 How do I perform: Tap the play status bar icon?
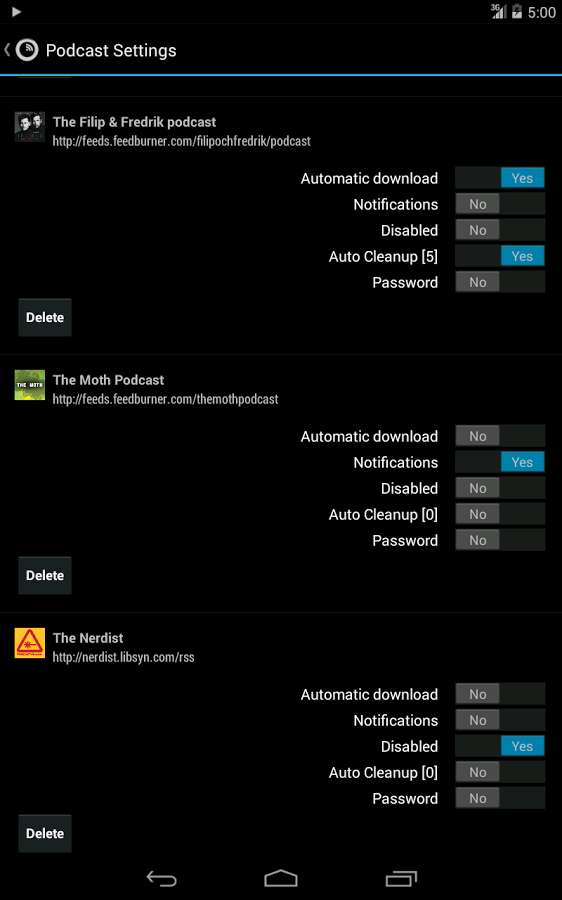tap(16, 11)
